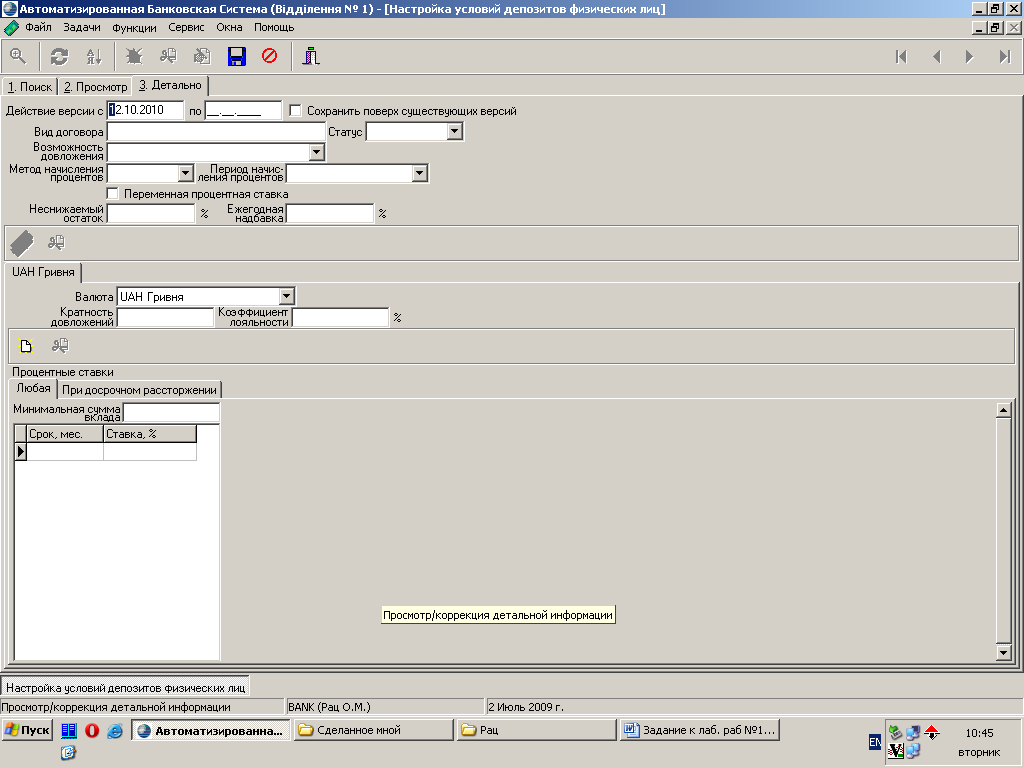Launch Opera from quick launch bar
The height and width of the screenshot is (768, 1024).
click(x=92, y=731)
